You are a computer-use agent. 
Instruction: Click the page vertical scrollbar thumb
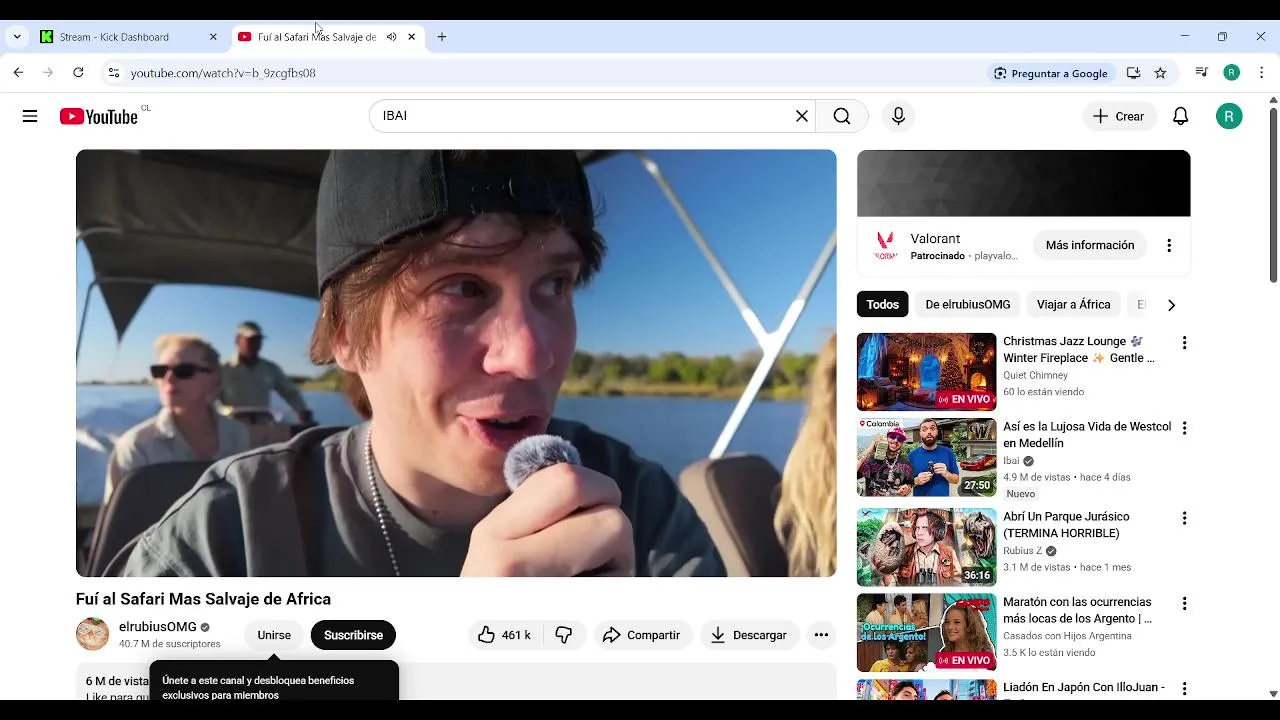tap(1273, 195)
